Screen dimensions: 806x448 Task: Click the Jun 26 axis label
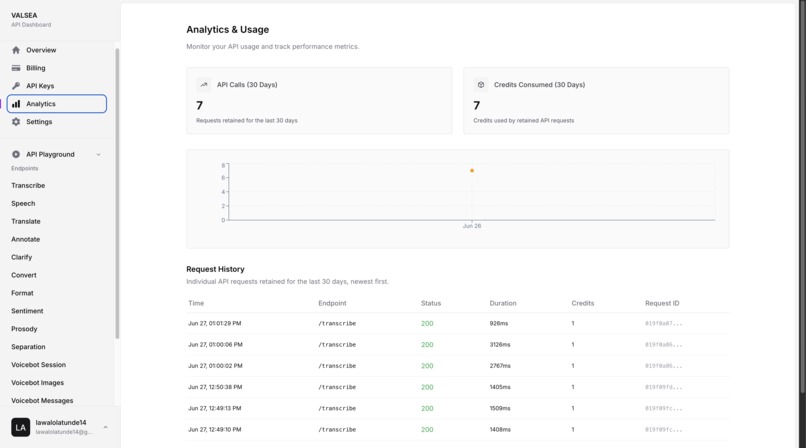point(472,226)
